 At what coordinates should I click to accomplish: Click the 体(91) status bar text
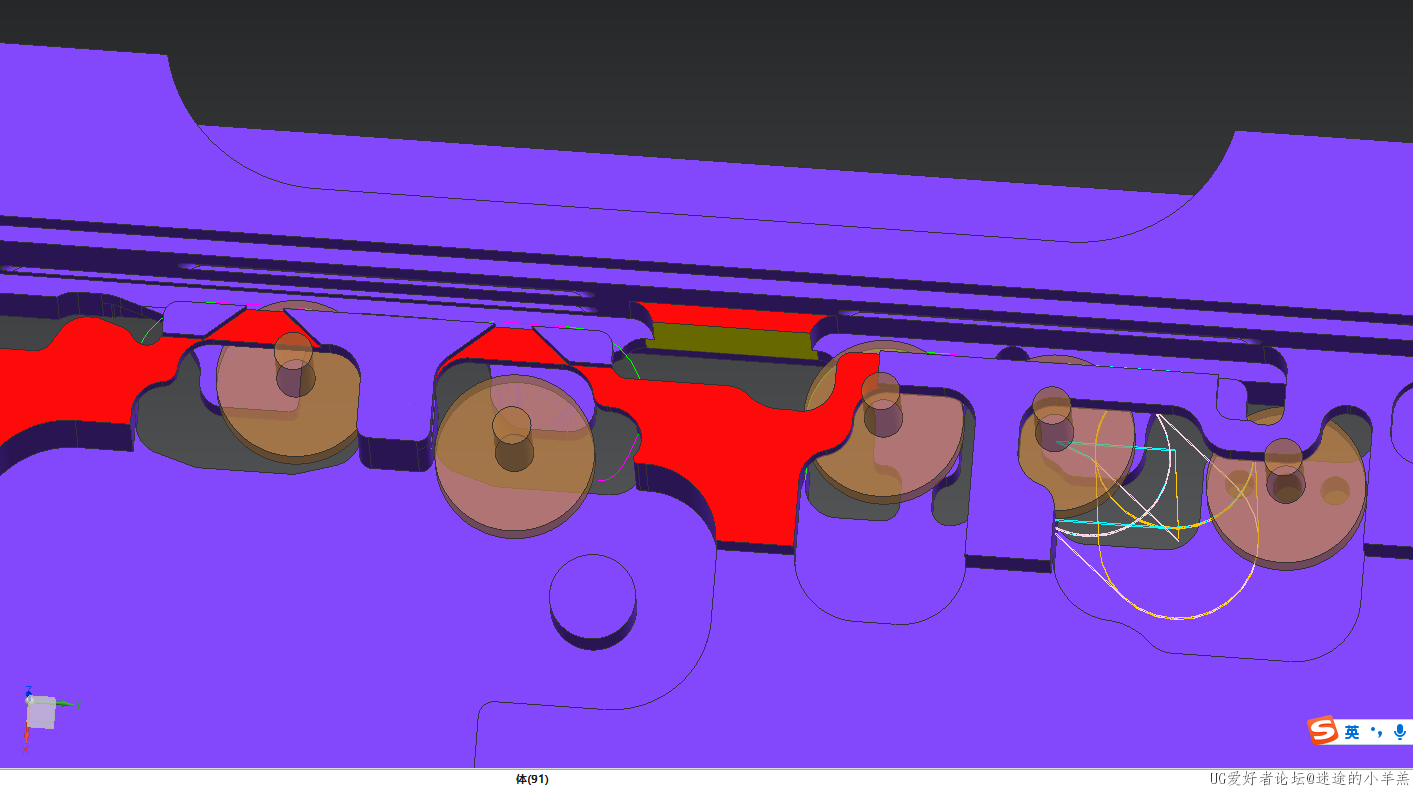tap(532, 779)
